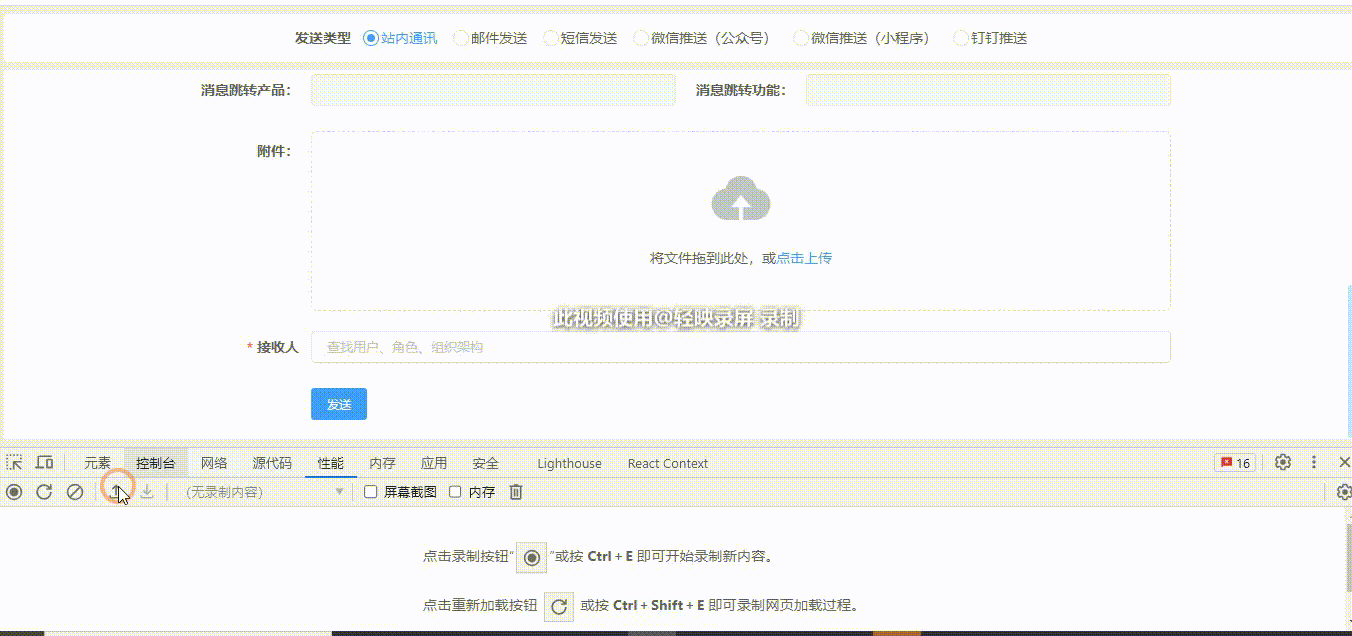
Task: Open the 16 errors badge panel
Action: (x=1233, y=462)
